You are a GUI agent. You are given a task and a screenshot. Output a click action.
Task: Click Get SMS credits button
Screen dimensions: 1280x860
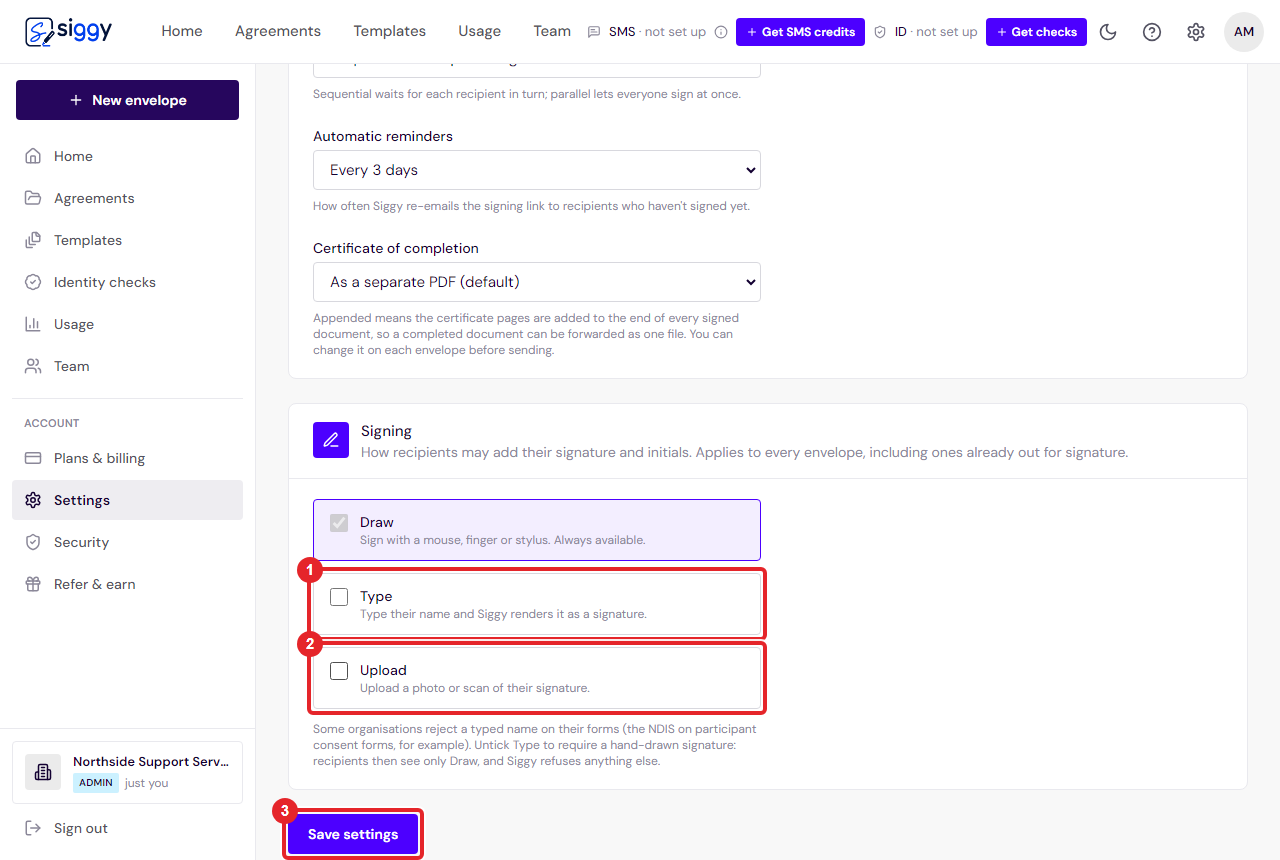[800, 32]
